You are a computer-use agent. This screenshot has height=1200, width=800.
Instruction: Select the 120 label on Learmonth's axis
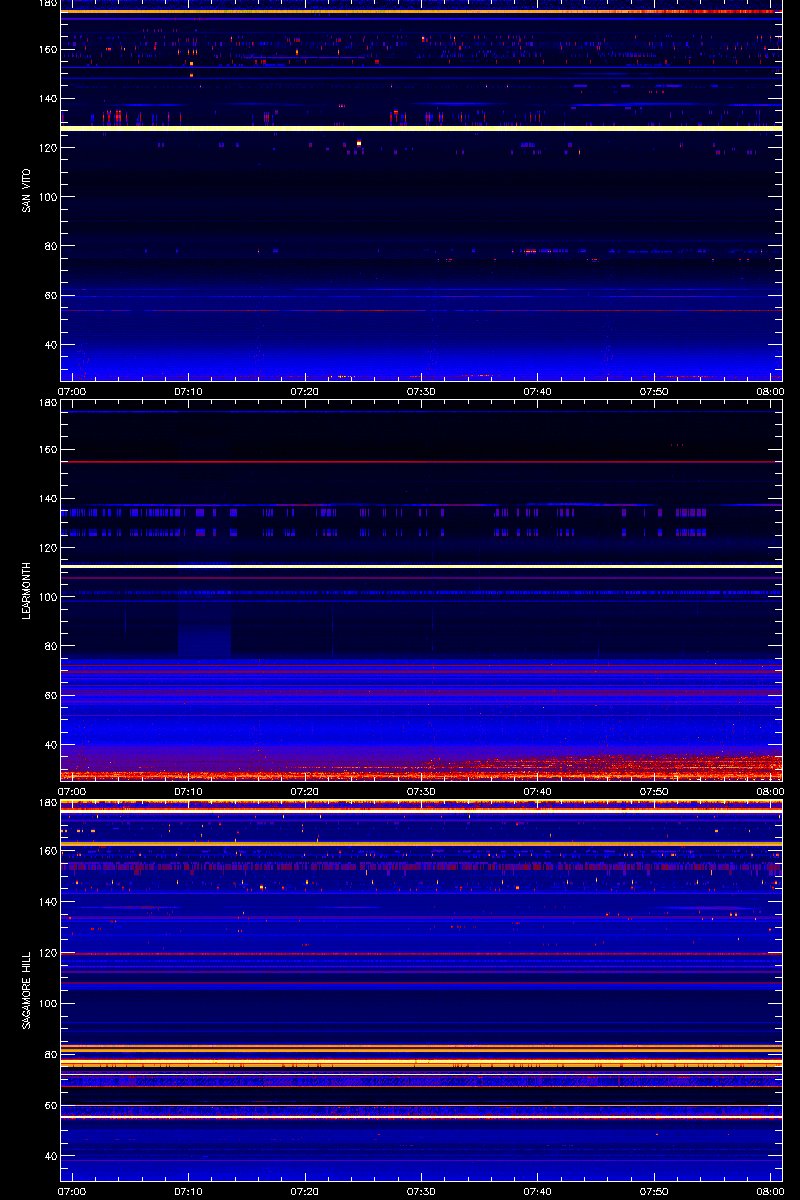tap(48, 548)
